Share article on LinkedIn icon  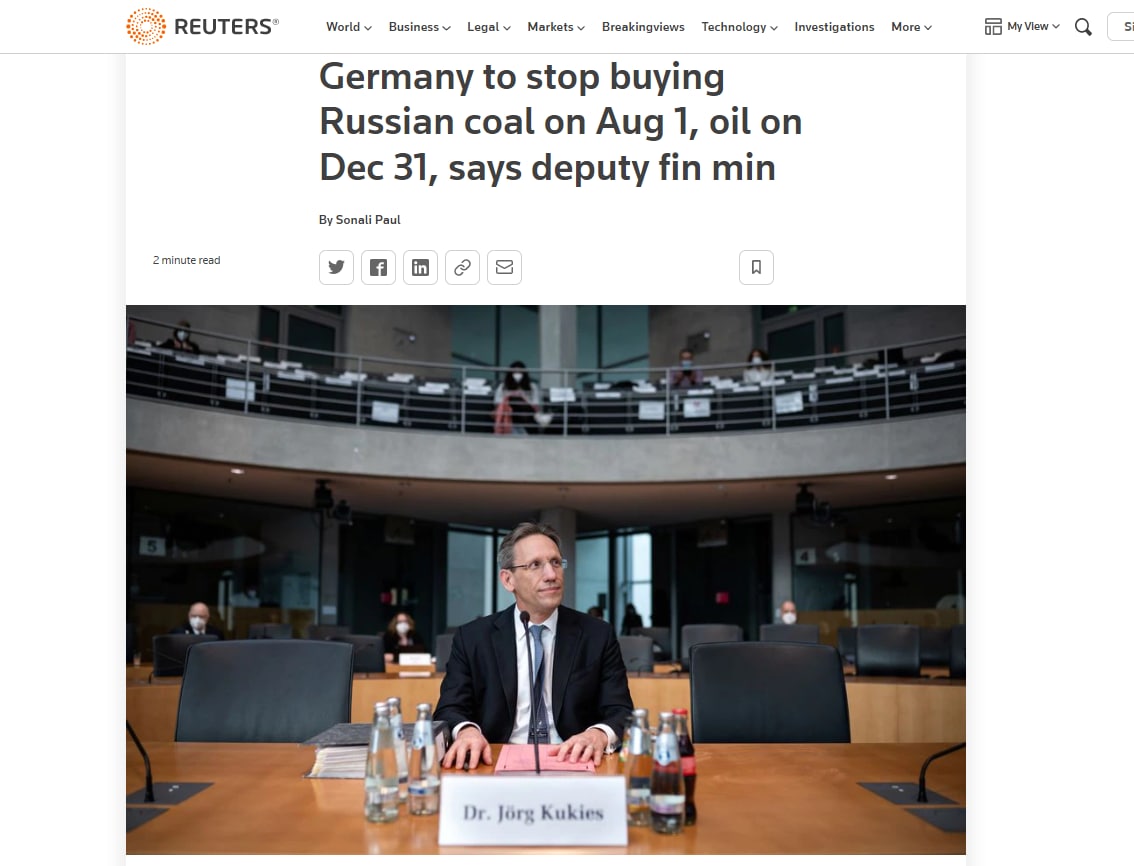coord(420,268)
